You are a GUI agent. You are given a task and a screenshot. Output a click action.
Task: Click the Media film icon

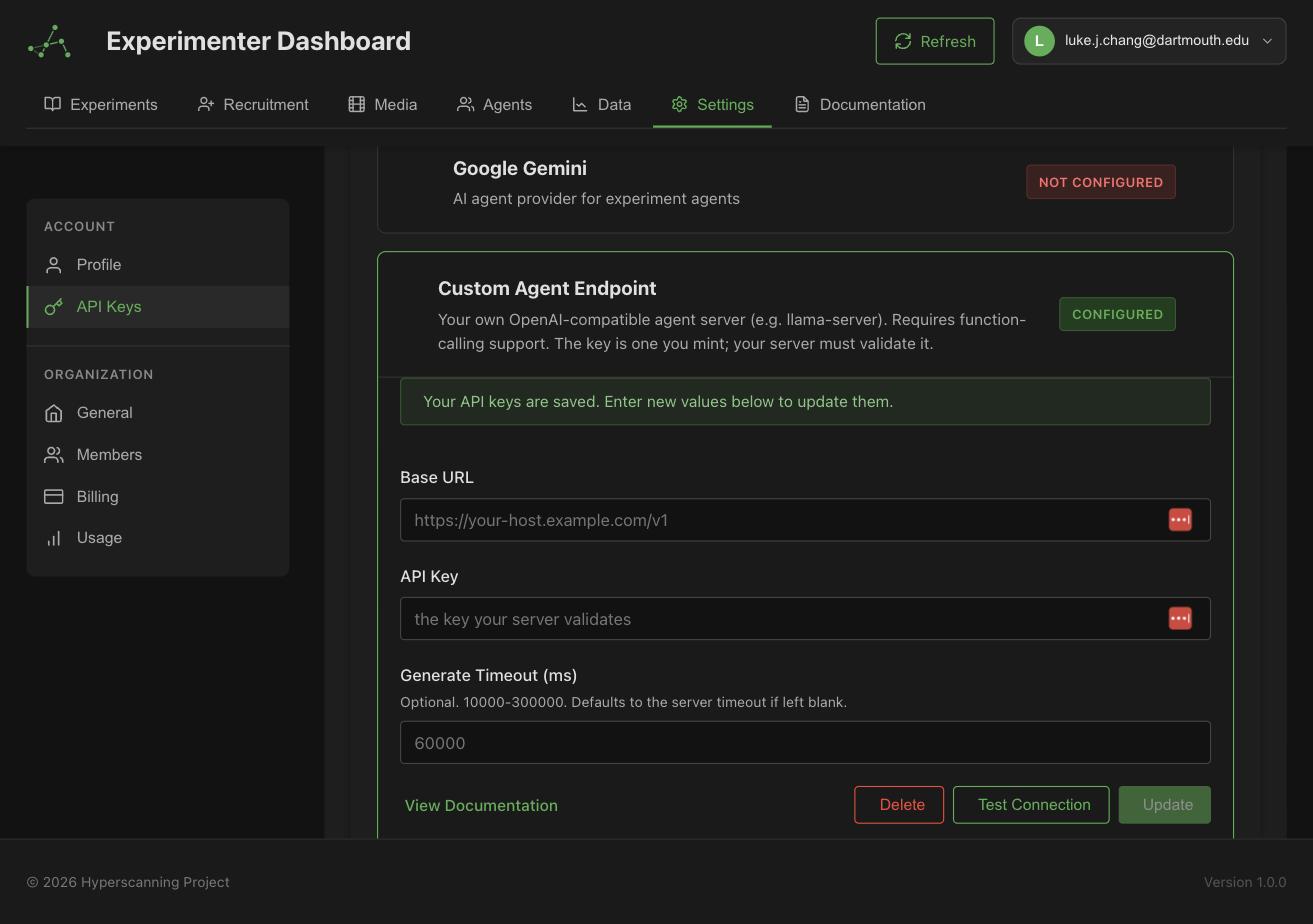click(x=356, y=104)
